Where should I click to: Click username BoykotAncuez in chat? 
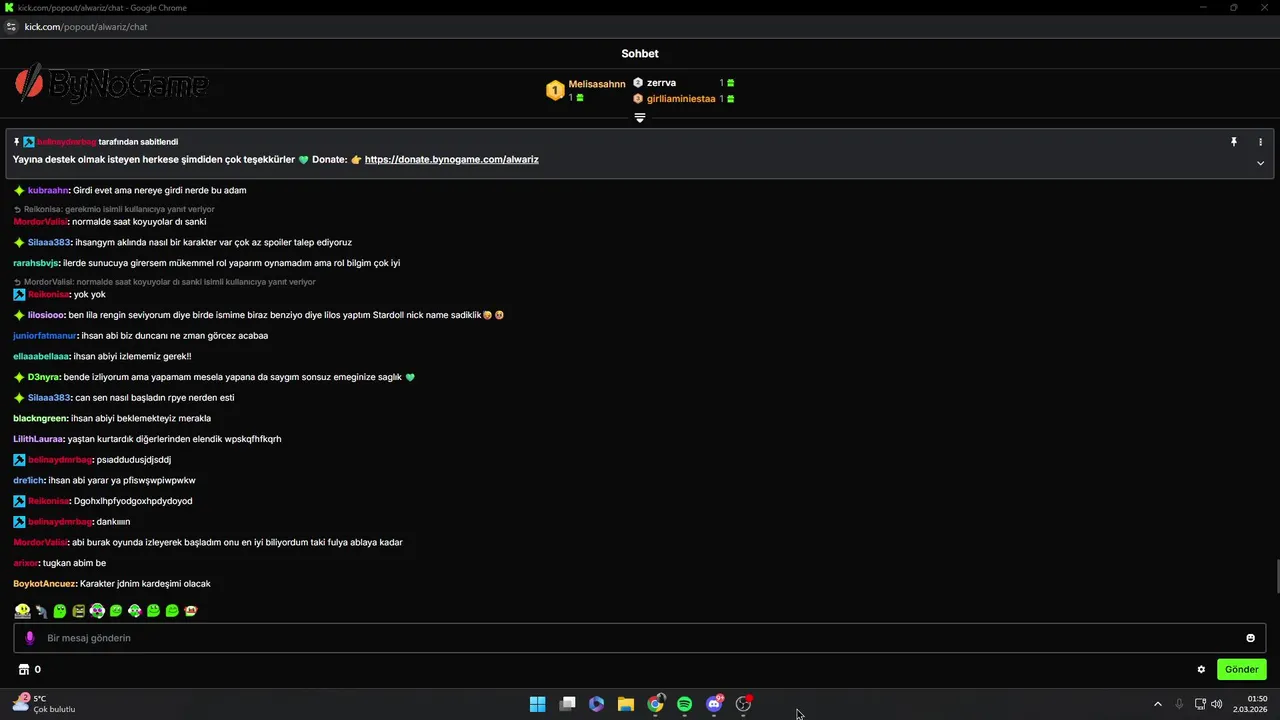[45, 584]
